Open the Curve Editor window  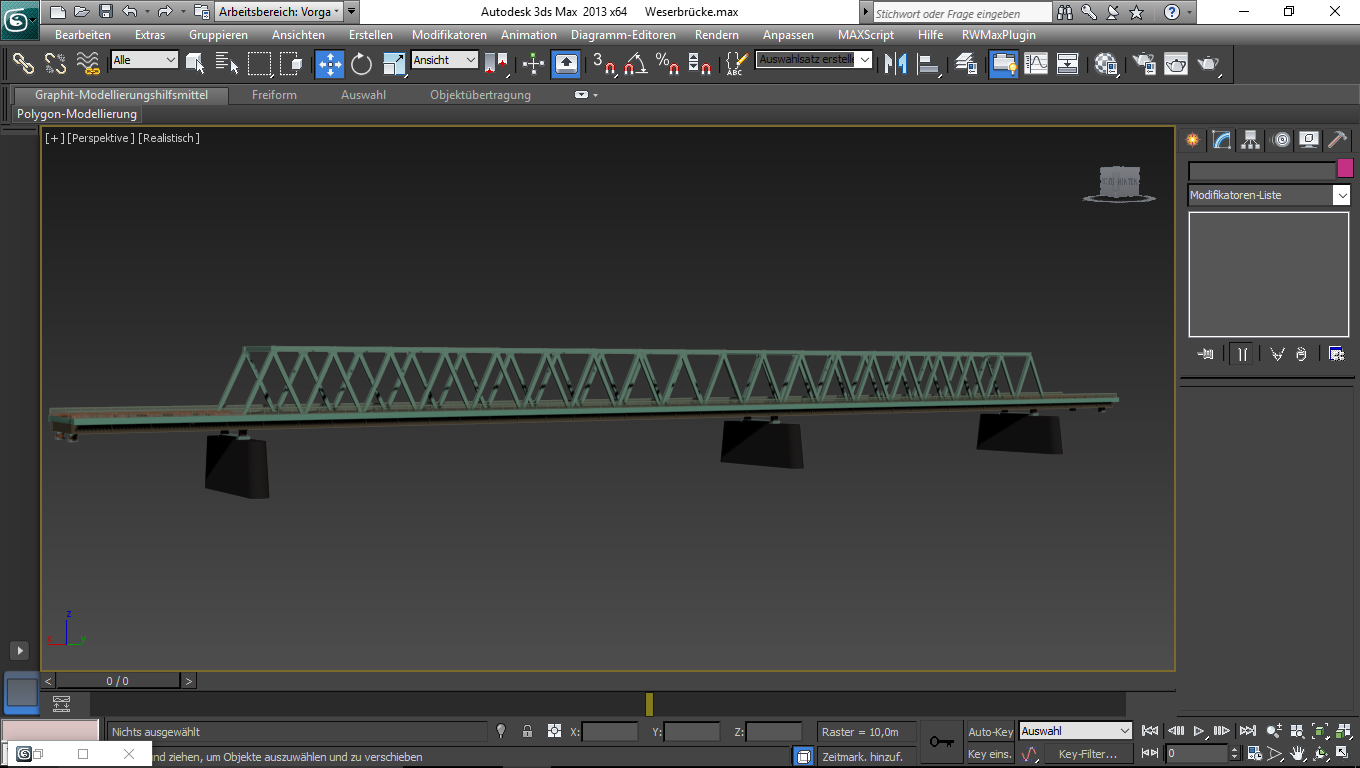[1036, 64]
